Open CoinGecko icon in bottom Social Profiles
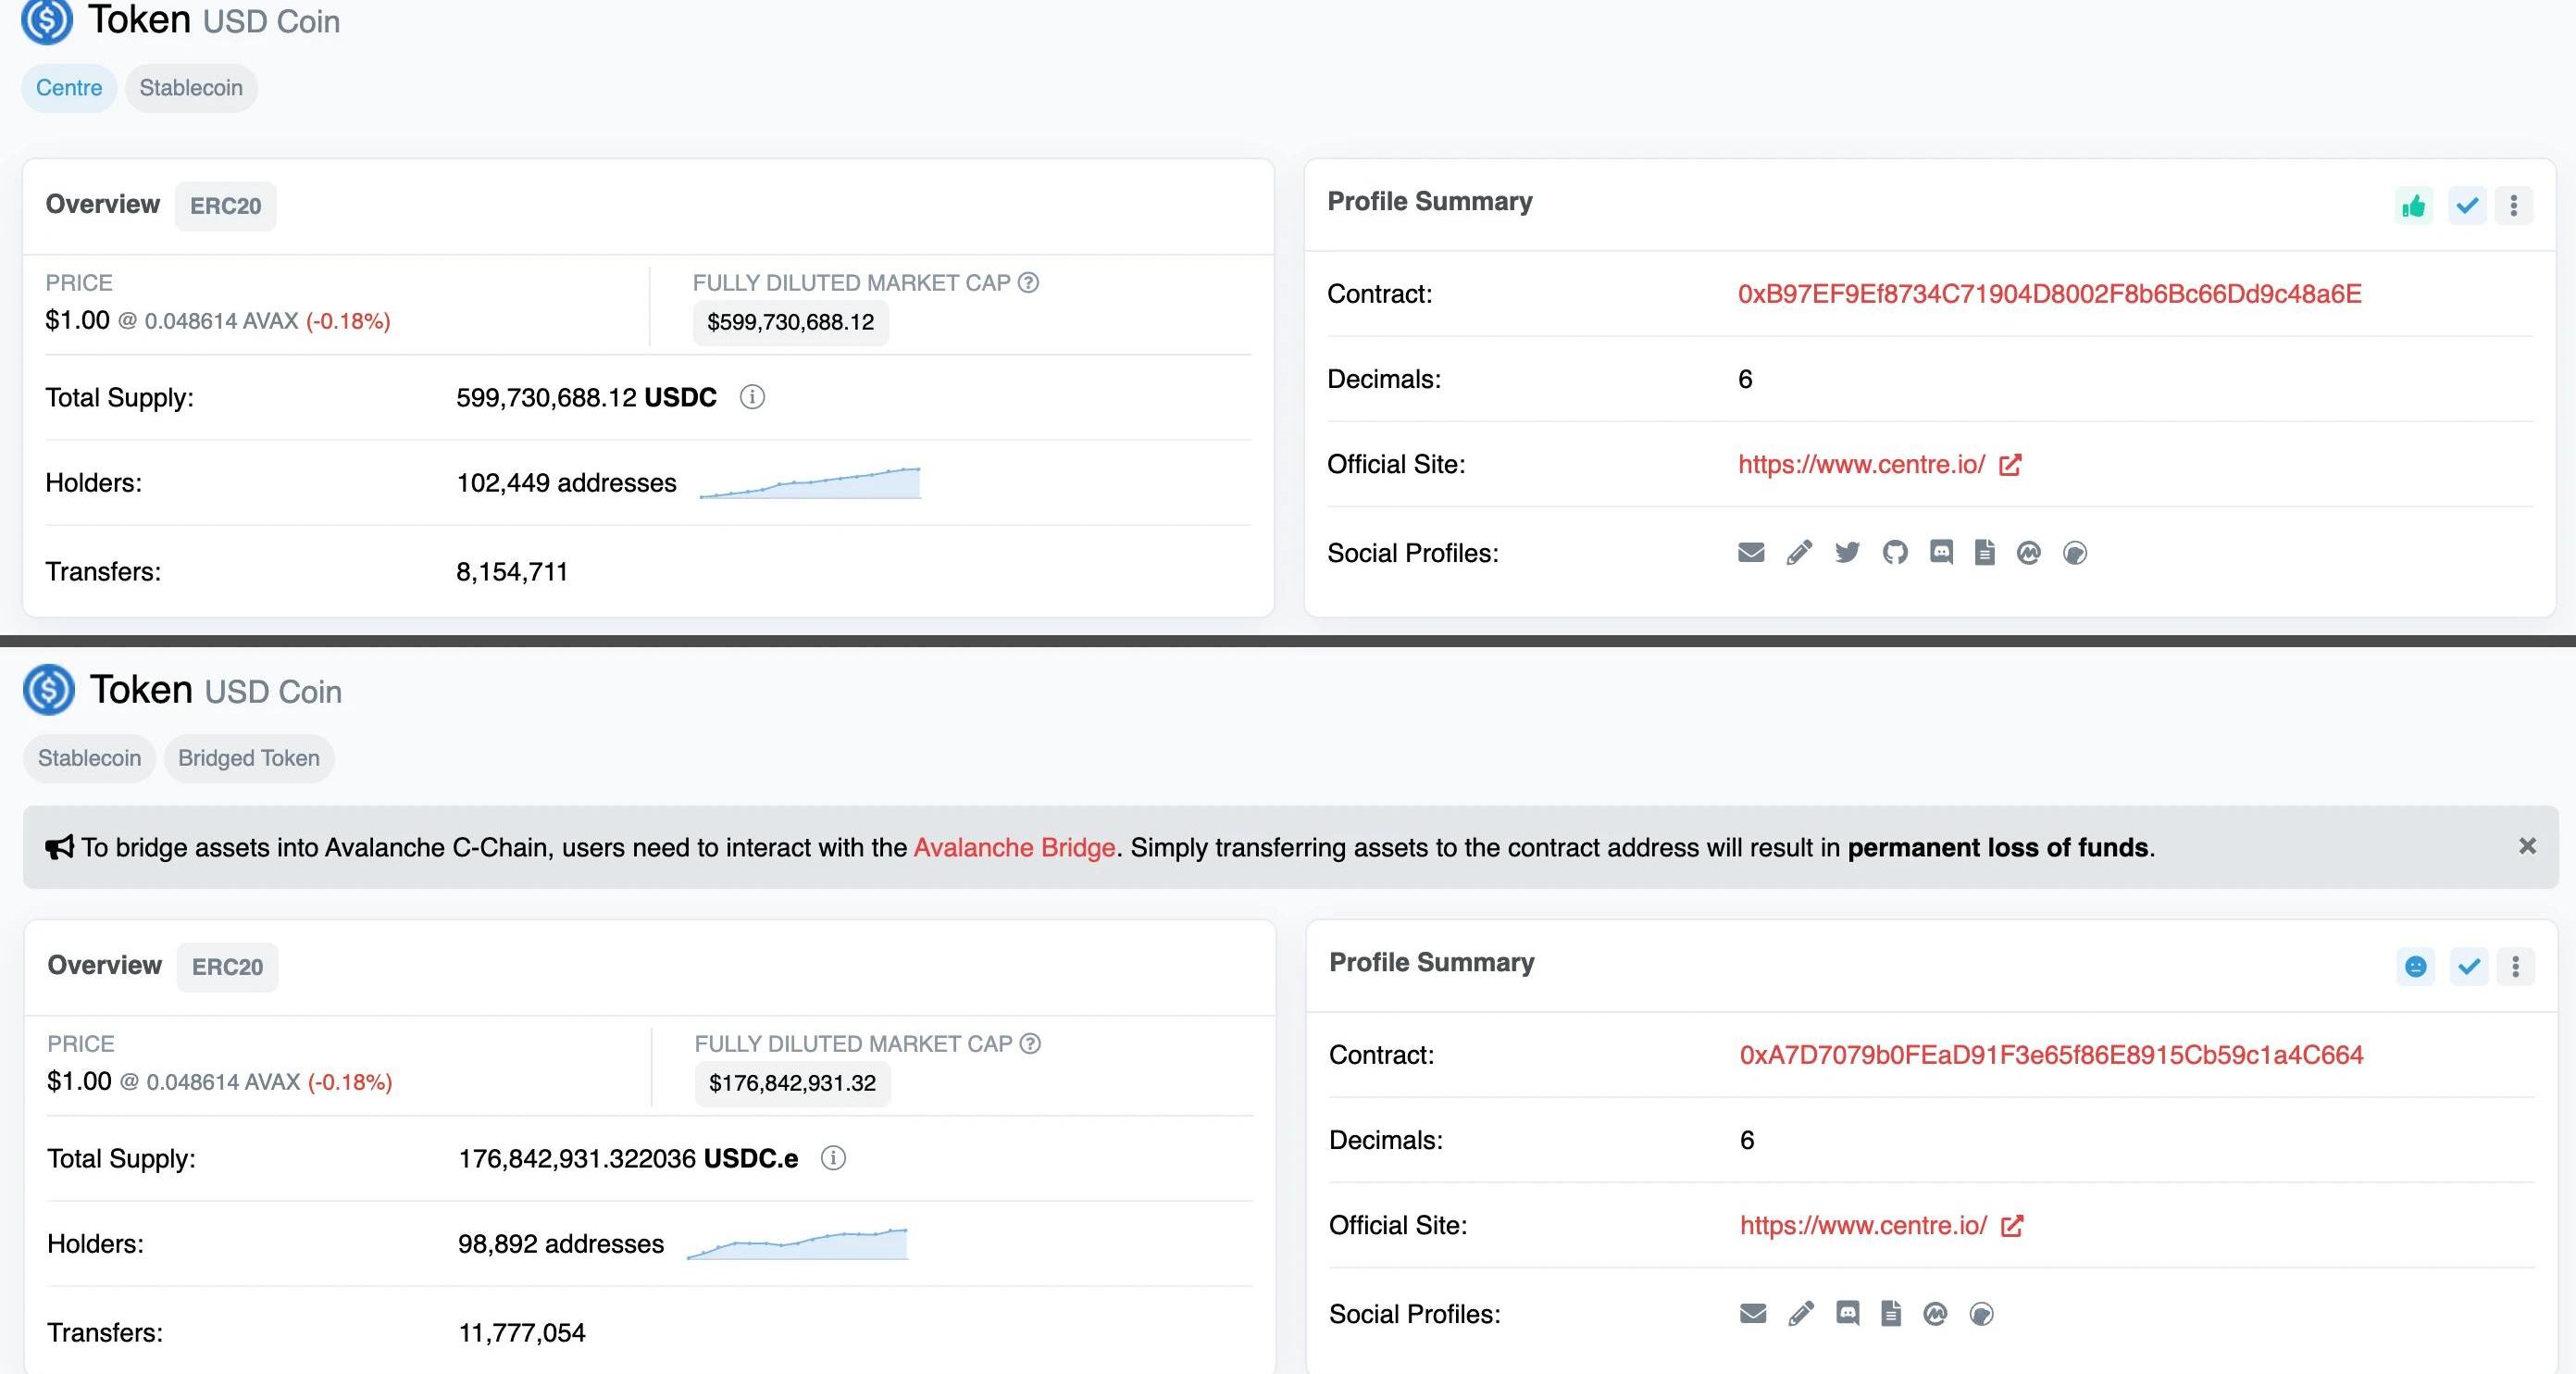This screenshot has width=2576, height=1374. (1981, 1313)
